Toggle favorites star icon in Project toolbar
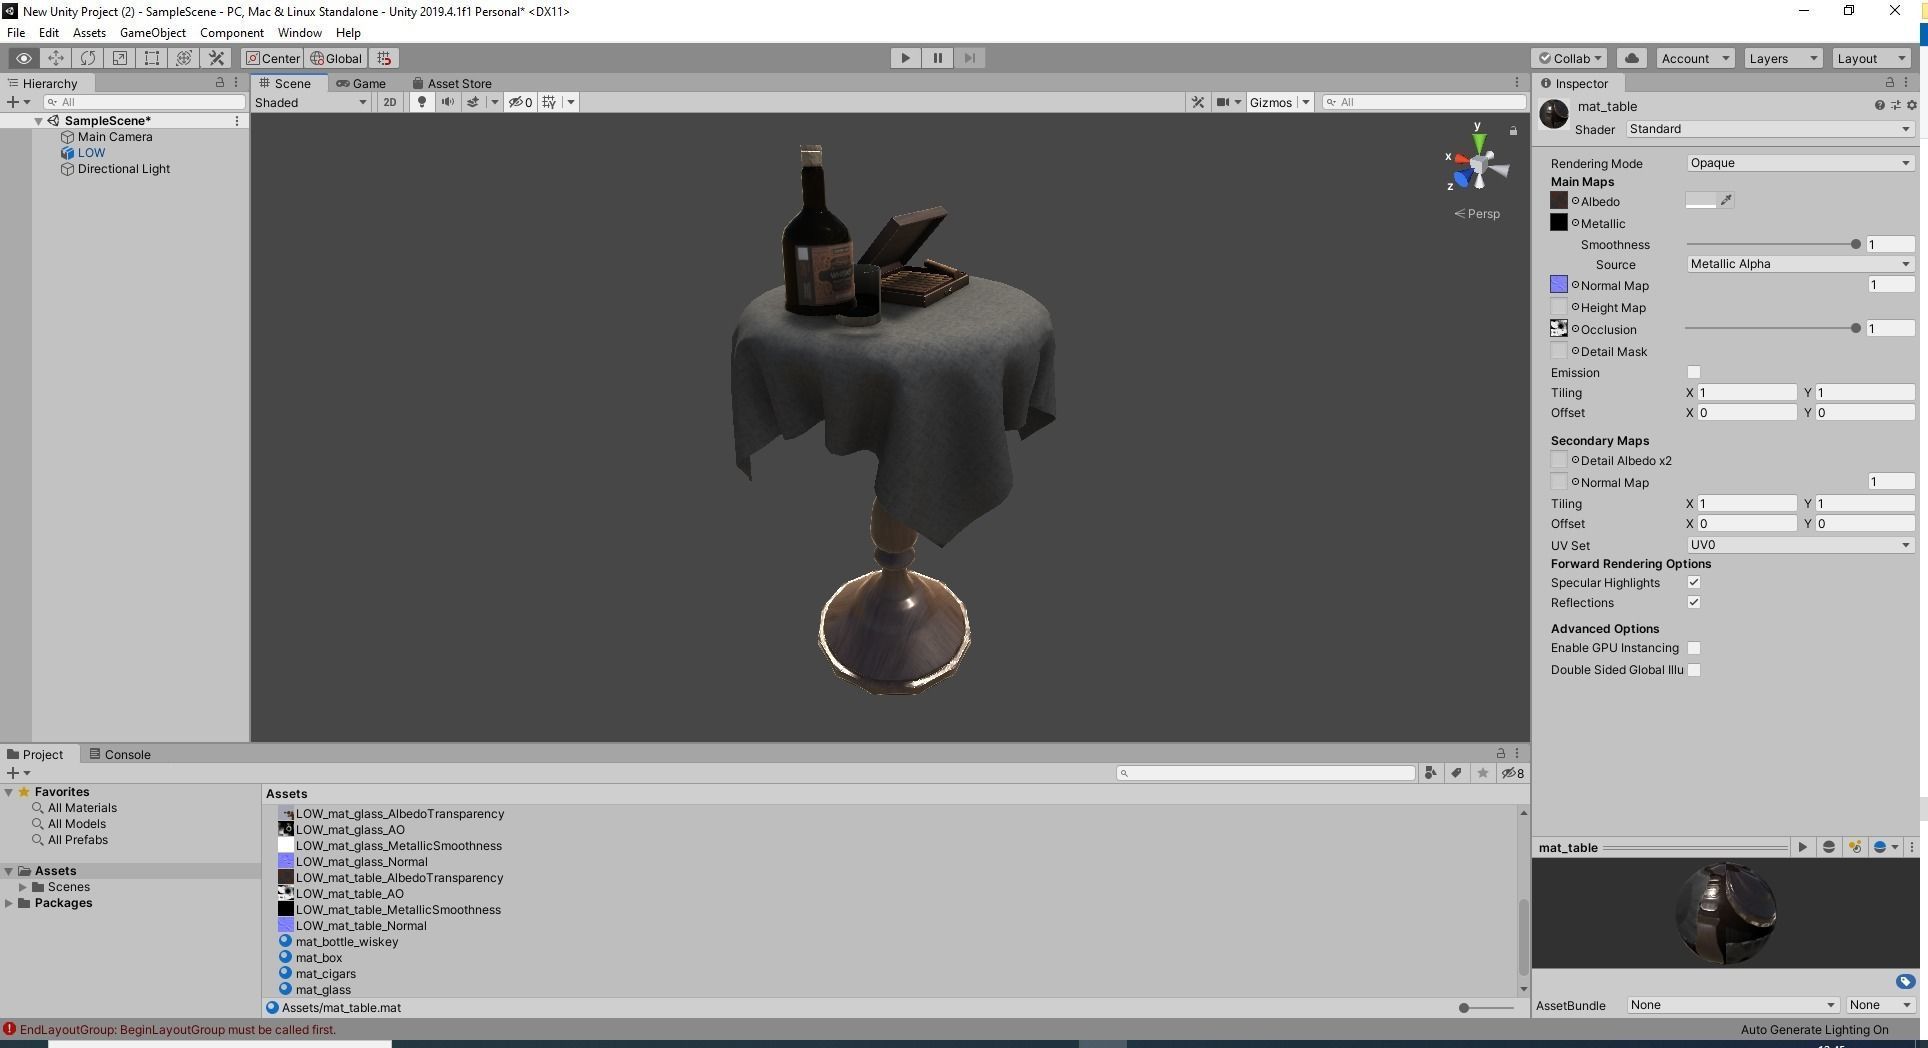Image resolution: width=1928 pixels, height=1048 pixels. tap(1483, 773)
